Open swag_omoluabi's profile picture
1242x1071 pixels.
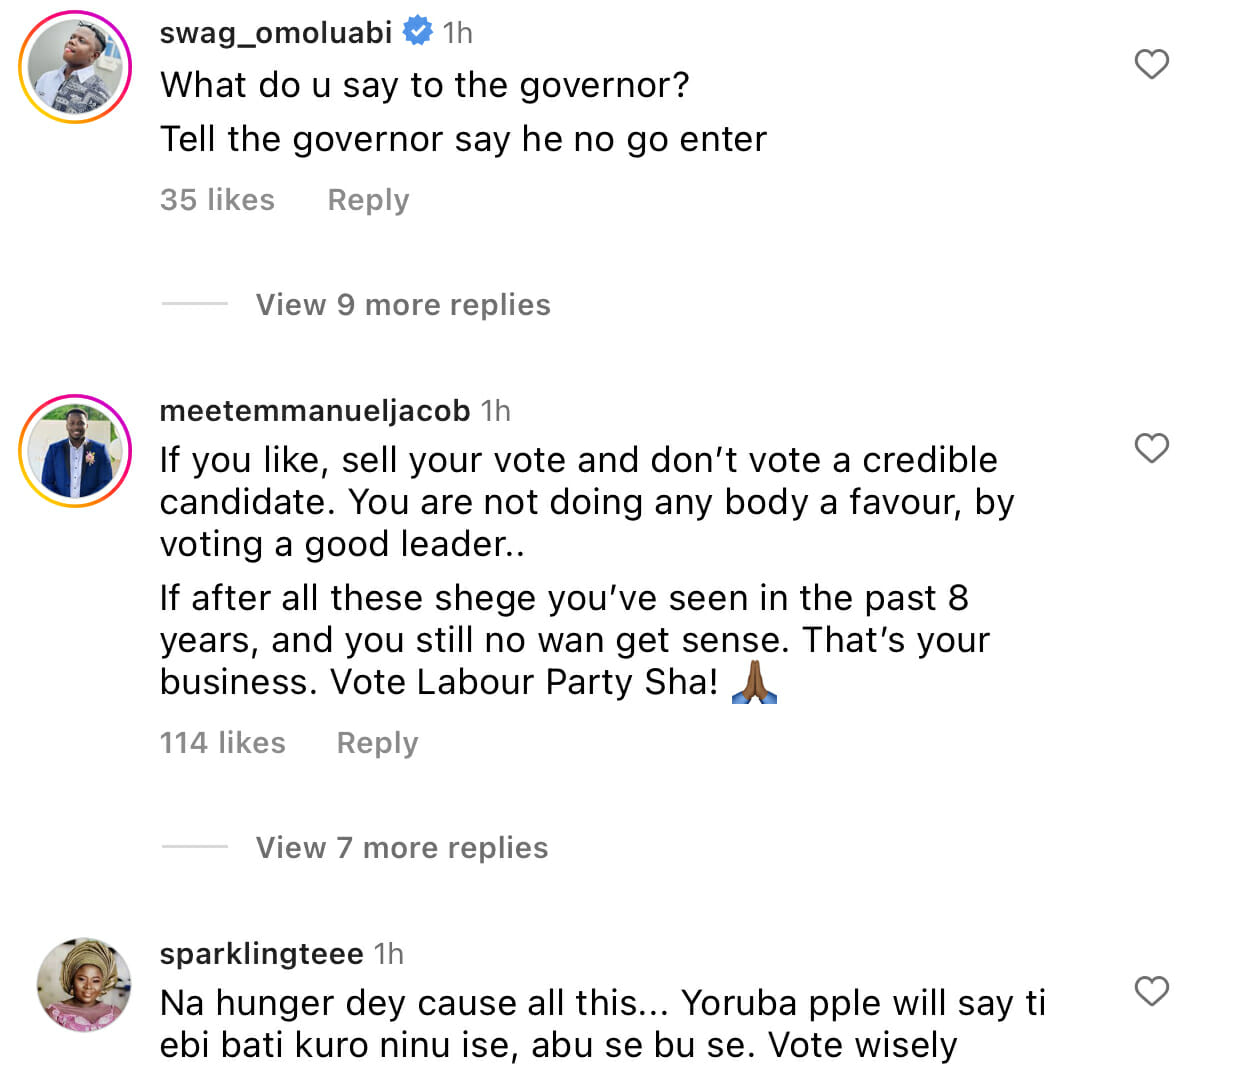tap(75, 67)
